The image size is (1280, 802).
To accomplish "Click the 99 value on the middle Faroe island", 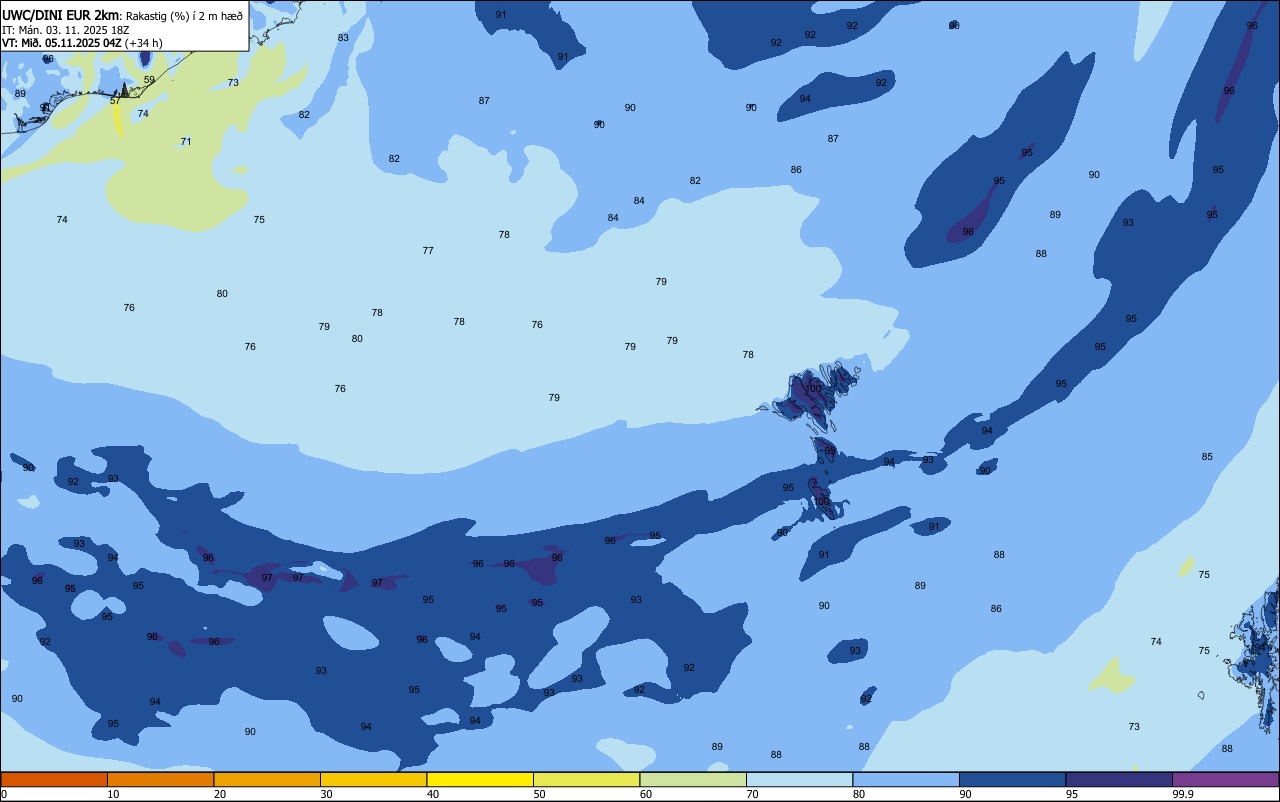I will pos(830,451).
